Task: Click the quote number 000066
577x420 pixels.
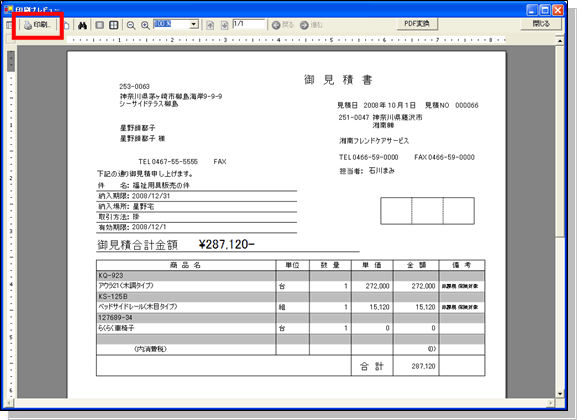Action: click(x=467, y=105)
